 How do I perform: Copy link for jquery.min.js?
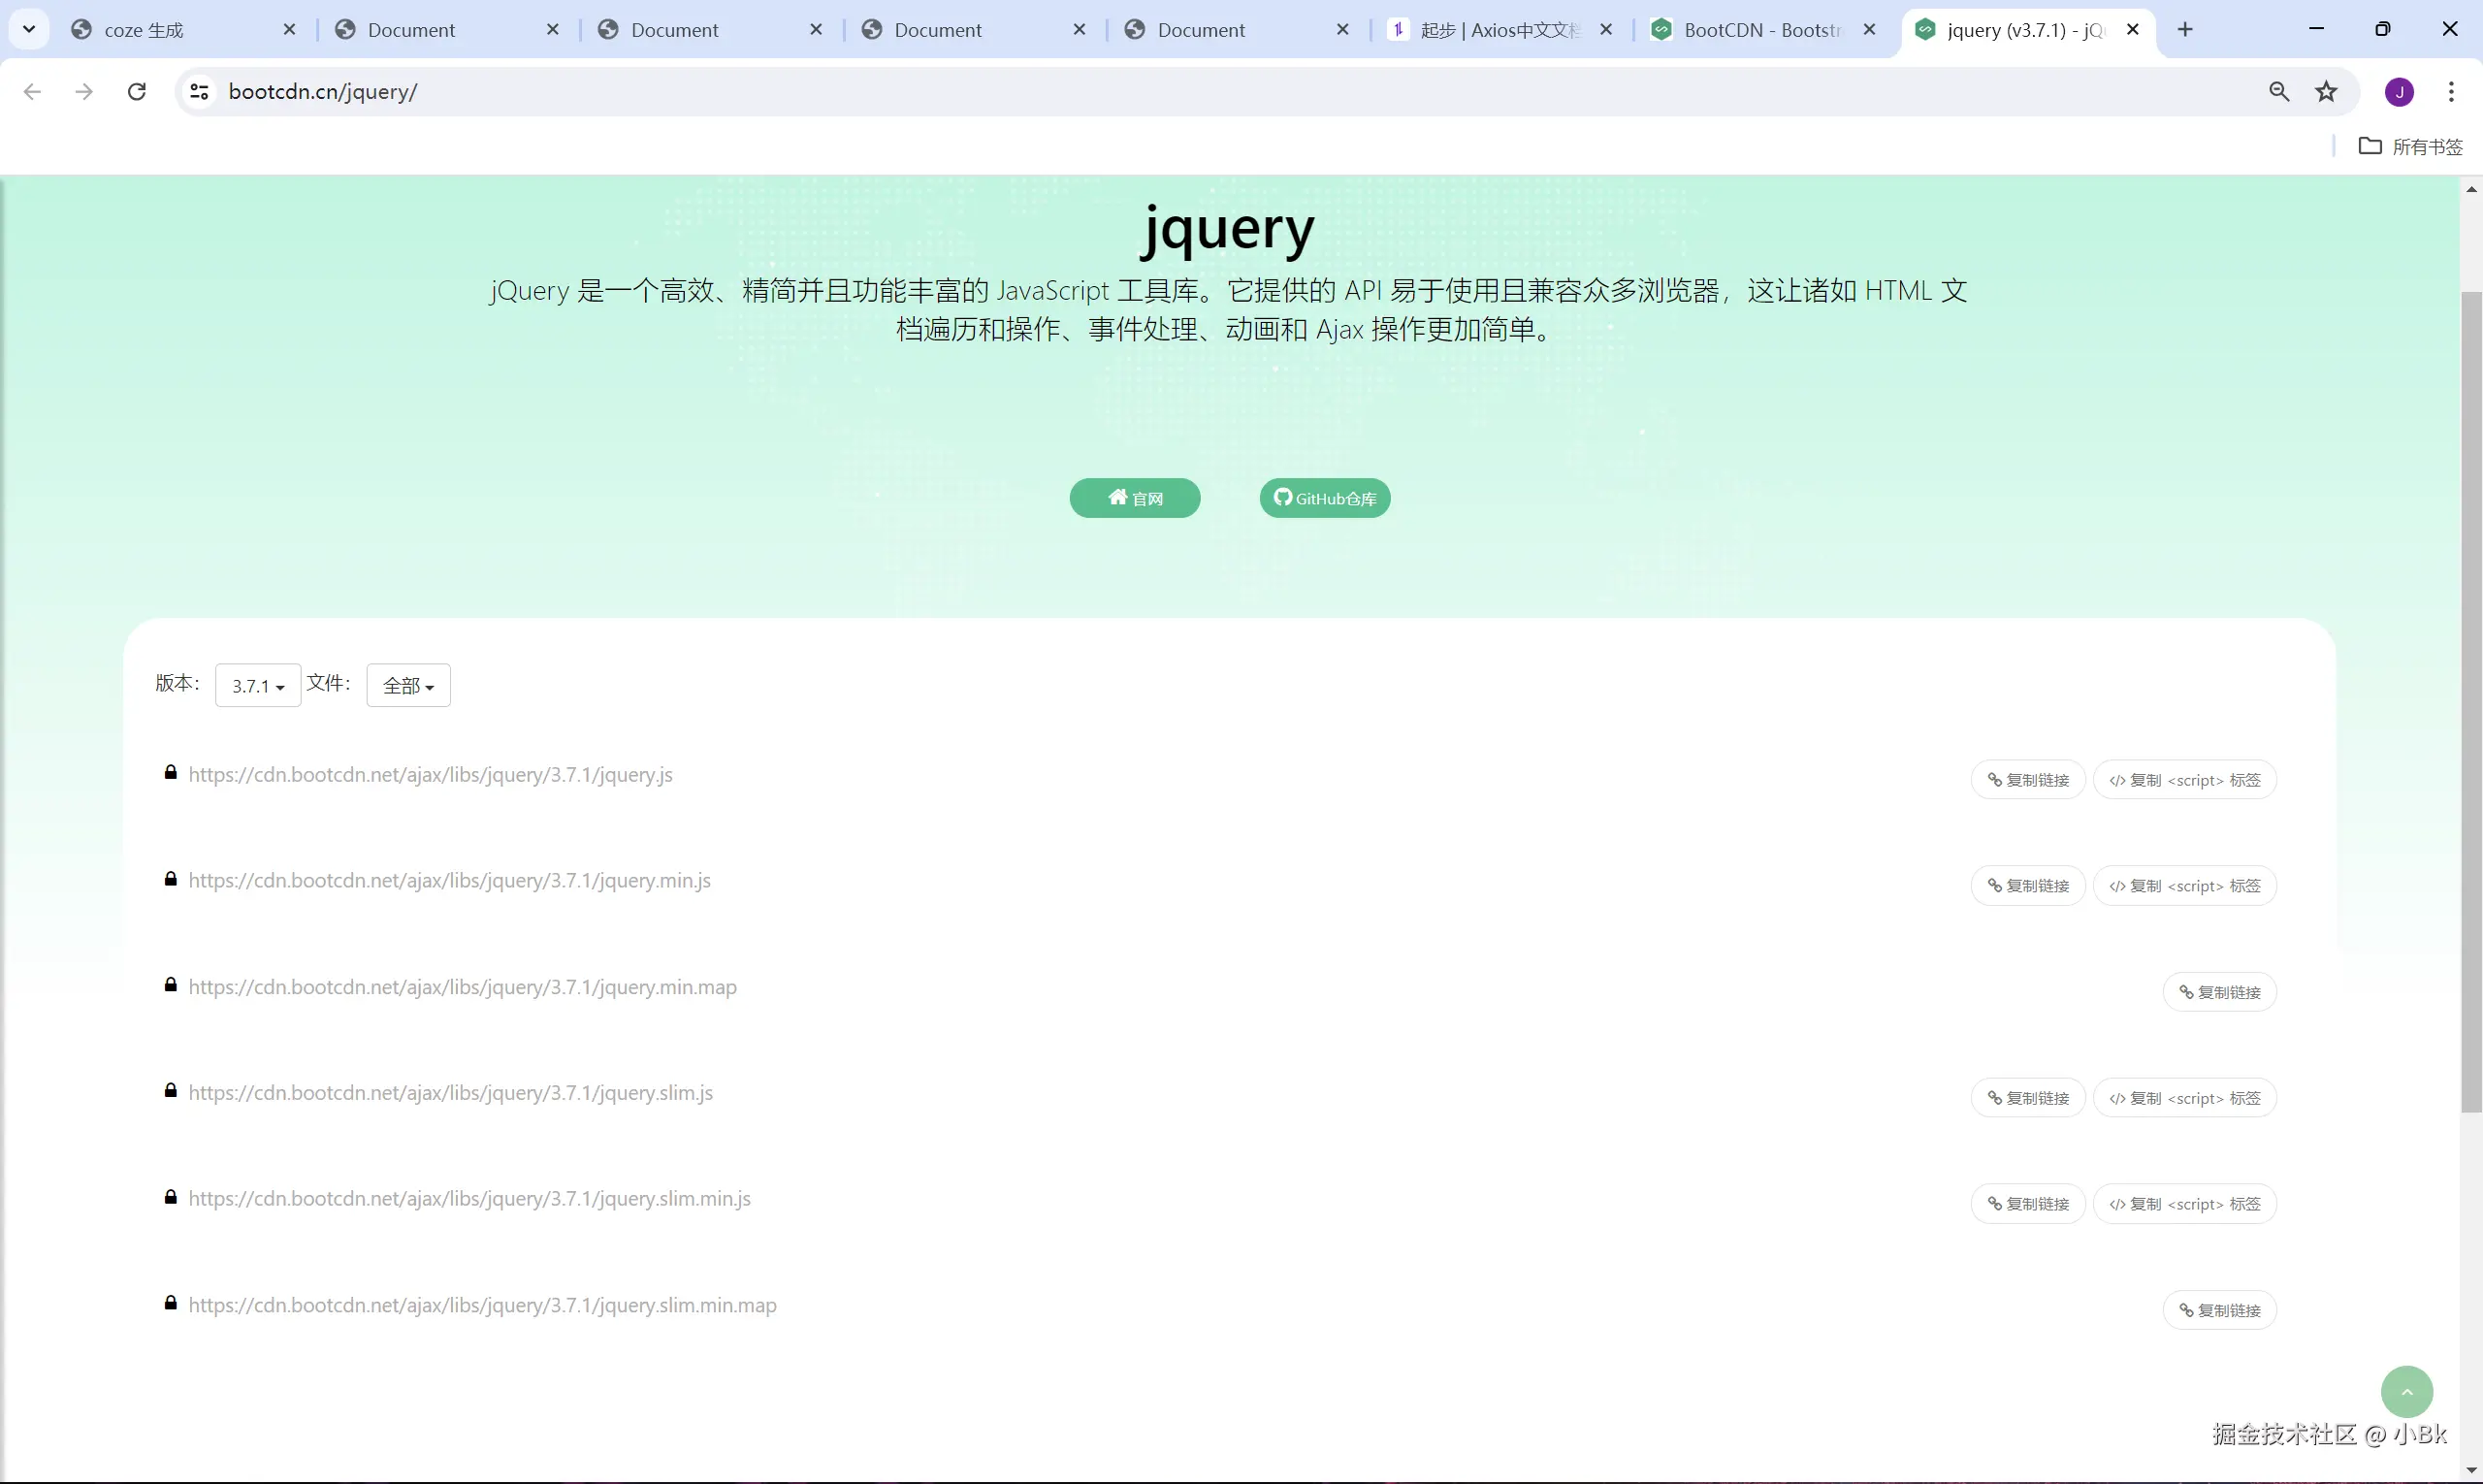[2028, 886]
